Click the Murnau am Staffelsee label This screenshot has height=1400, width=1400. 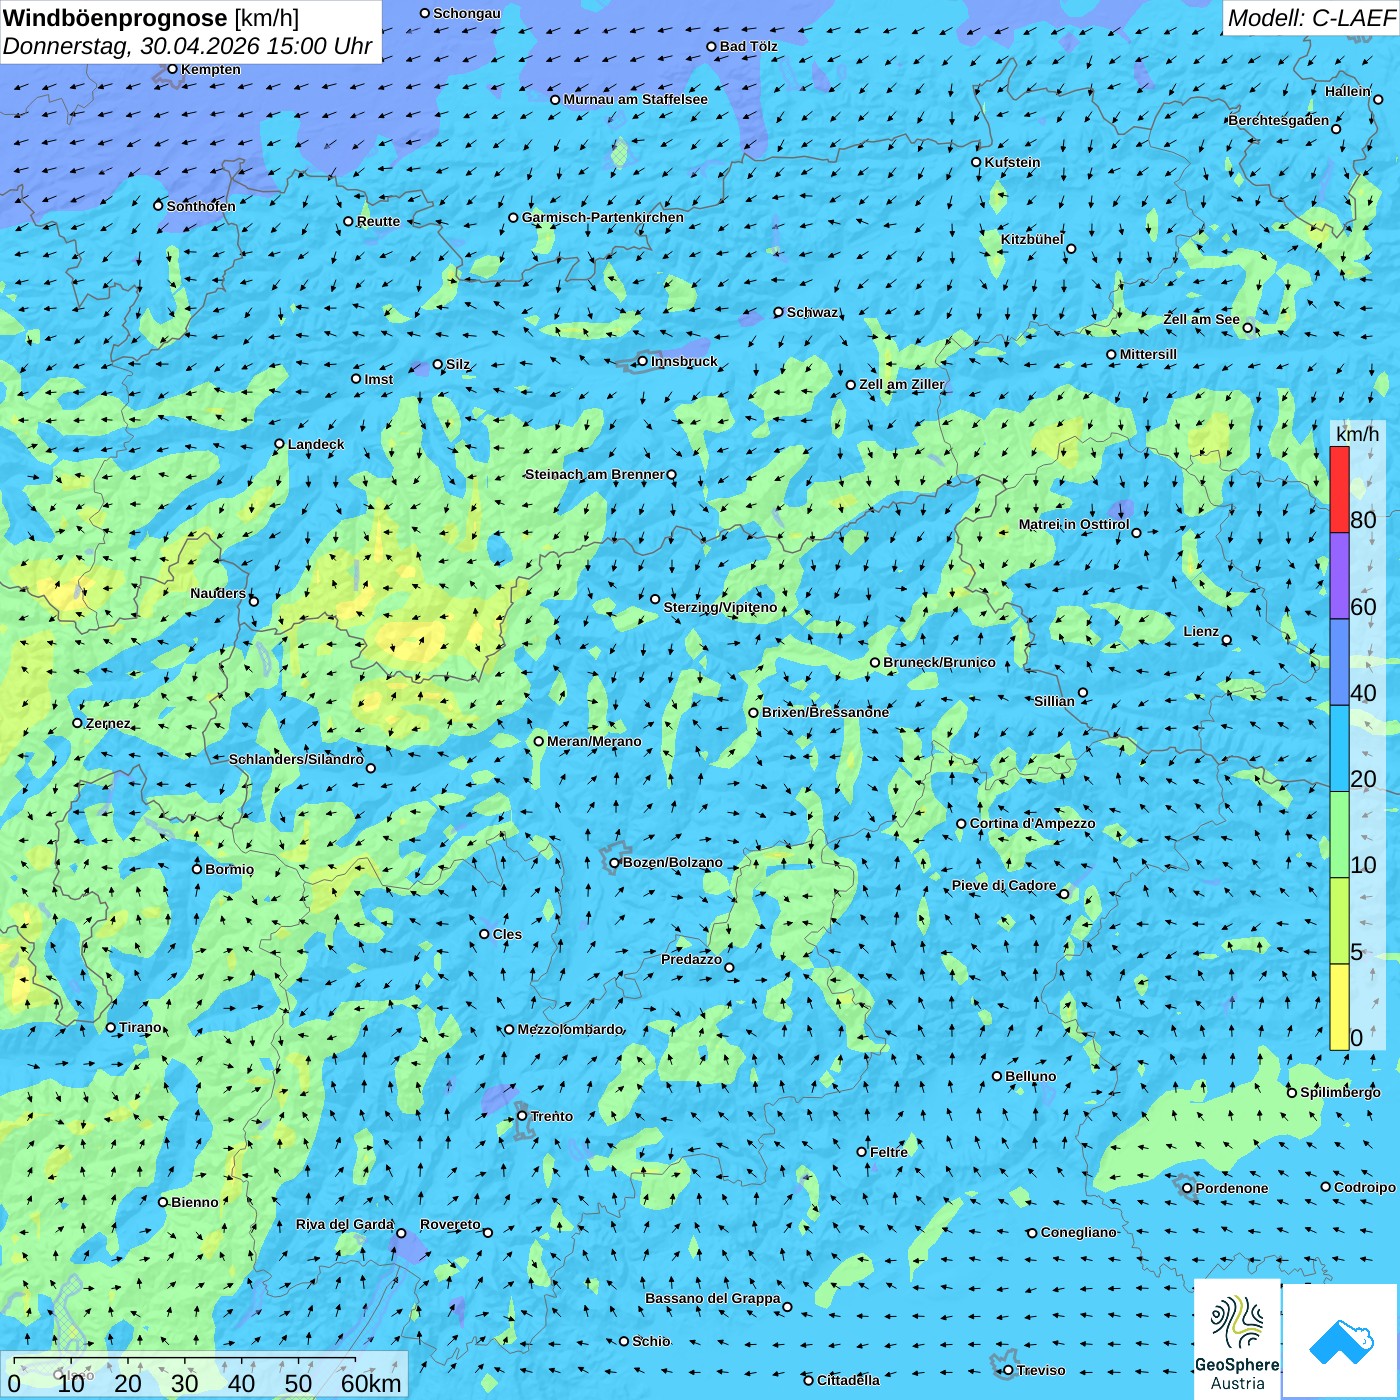coord(635,99)
